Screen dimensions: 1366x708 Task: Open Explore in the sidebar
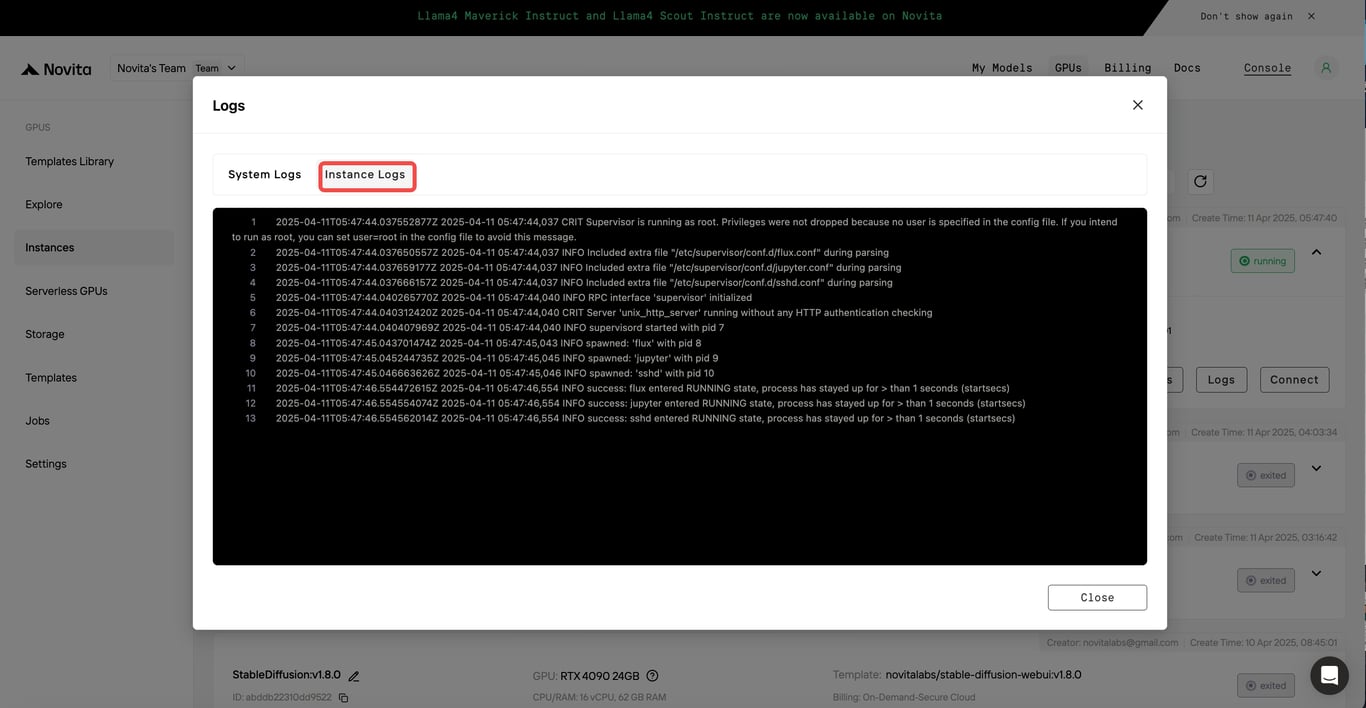tap(44, 204)
